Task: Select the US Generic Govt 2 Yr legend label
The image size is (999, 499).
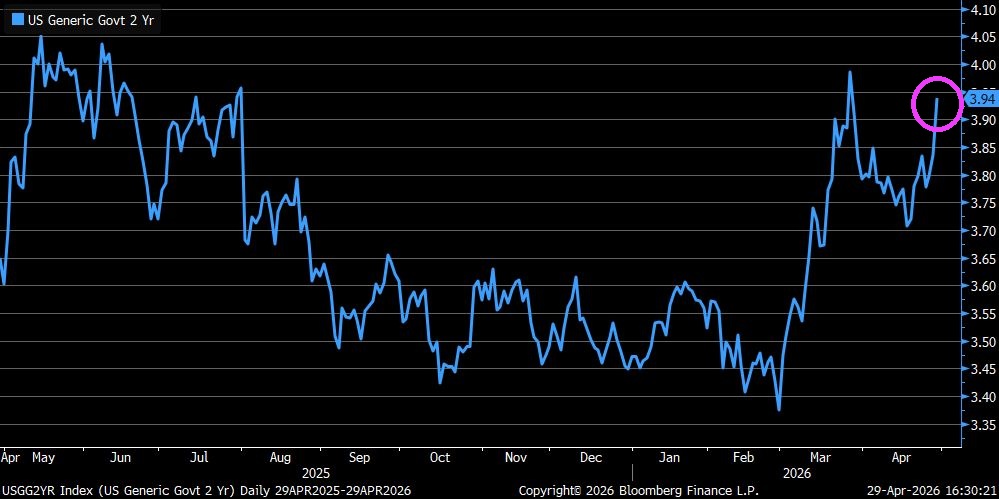Action: (x=83, y=18)
